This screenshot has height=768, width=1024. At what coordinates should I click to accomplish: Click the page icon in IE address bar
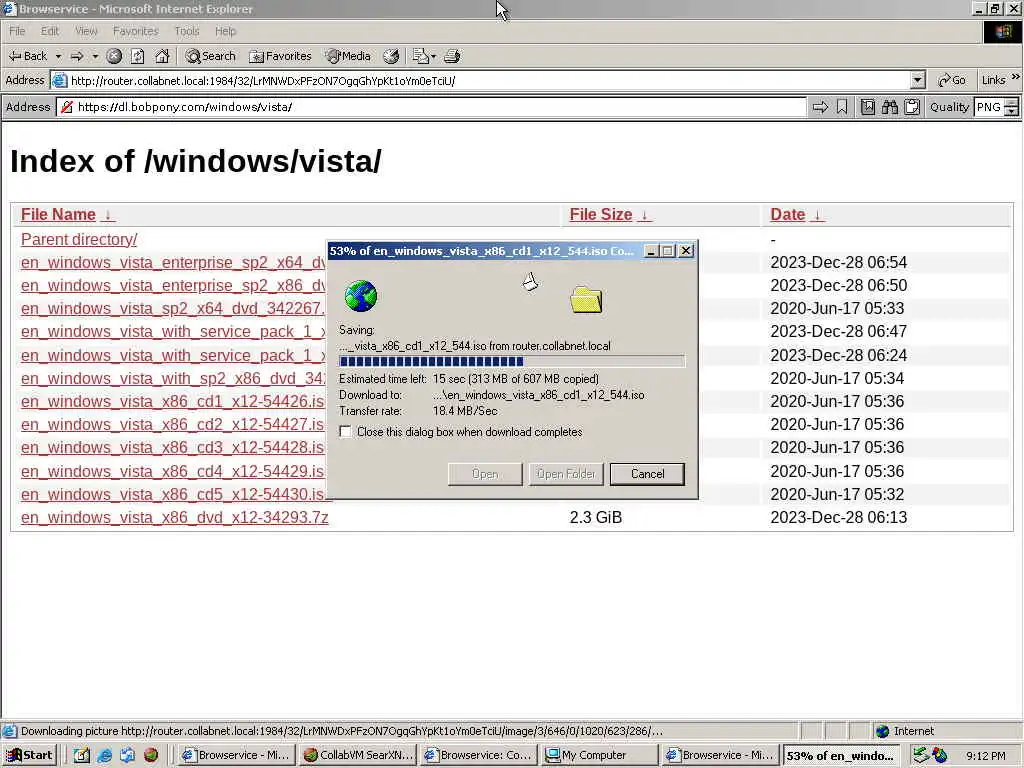coord(59,80)
